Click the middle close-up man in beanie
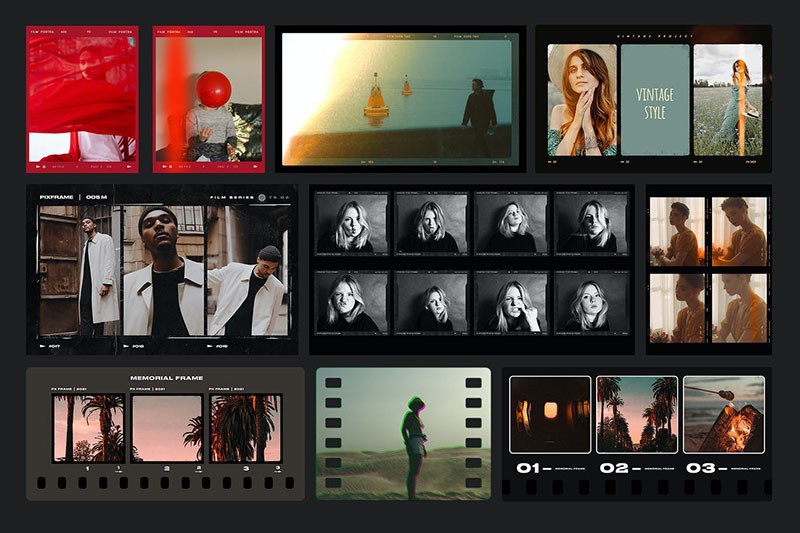Viewport: 800px width, 533px height. coord(163,270)
